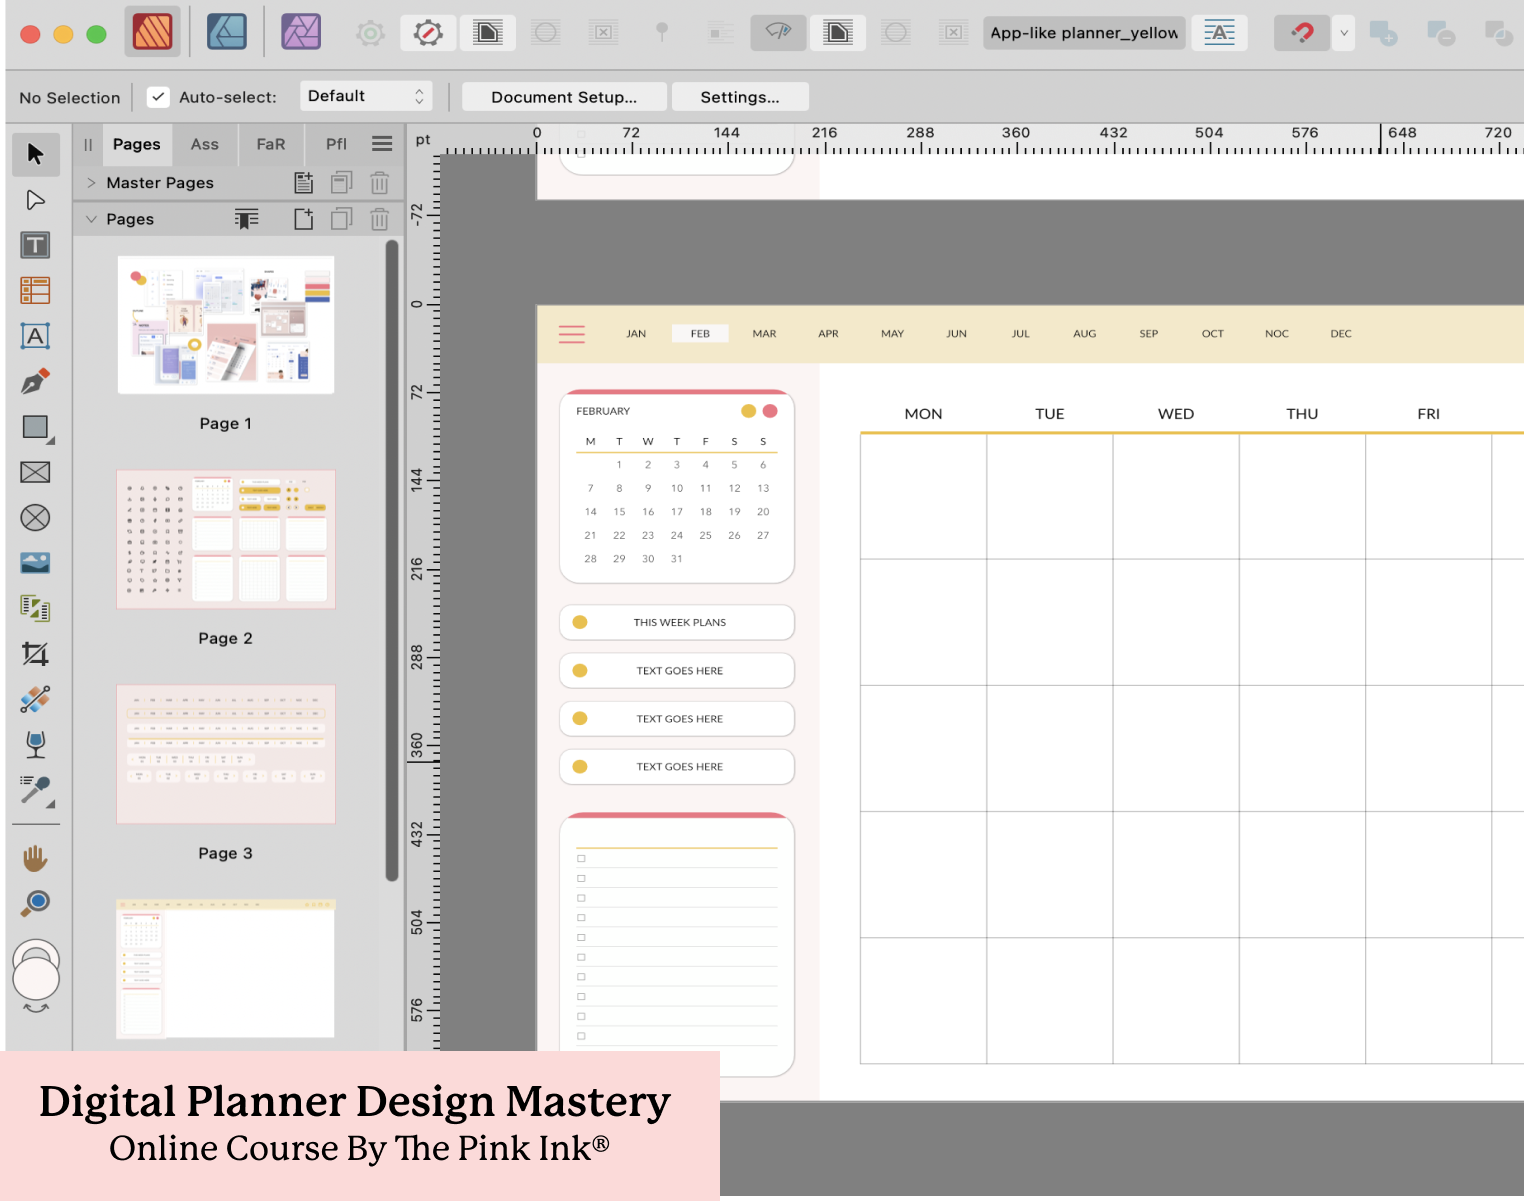Select the Page 3 thumbnail
This screenshot has height=1201, width=1524.
pyautogui.click(x=225, y=754)
